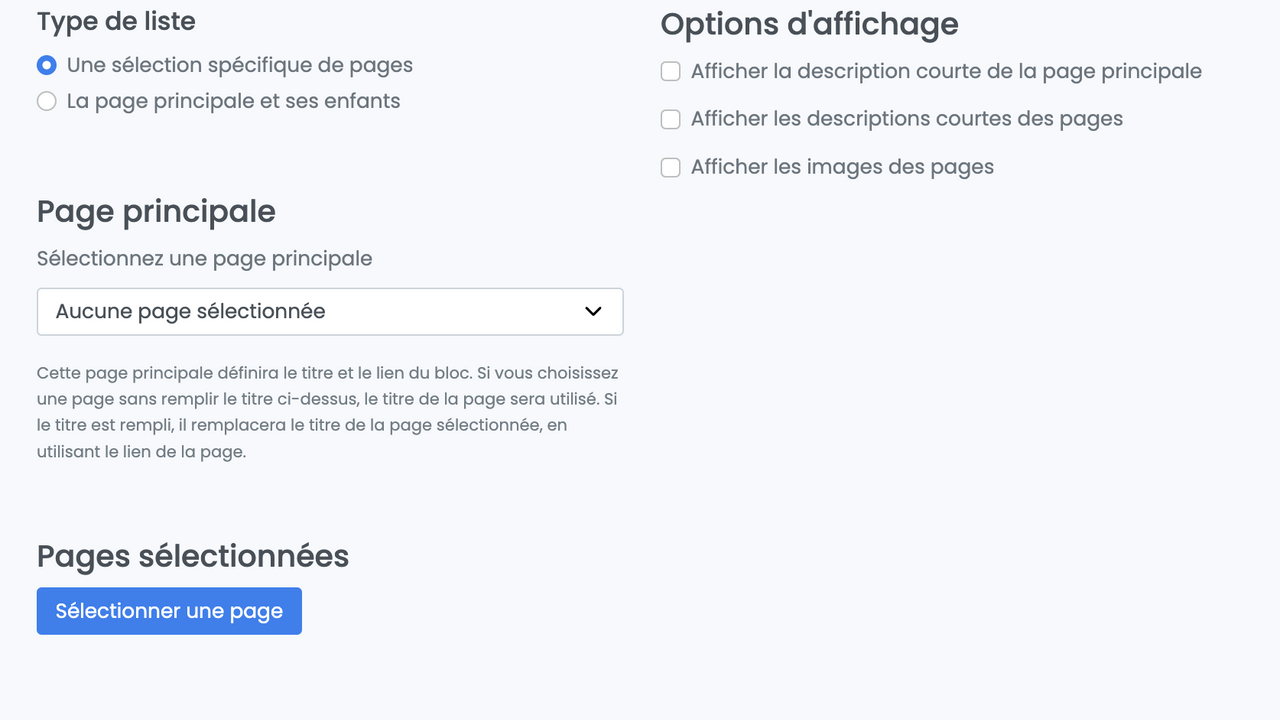
Task: Enable checkbox for main page short description
Action: pos(670,72)
